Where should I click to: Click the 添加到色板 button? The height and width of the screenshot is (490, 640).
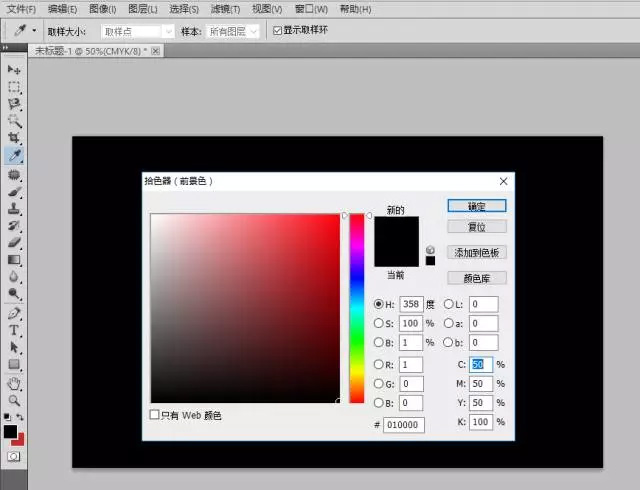click(476, 253)
